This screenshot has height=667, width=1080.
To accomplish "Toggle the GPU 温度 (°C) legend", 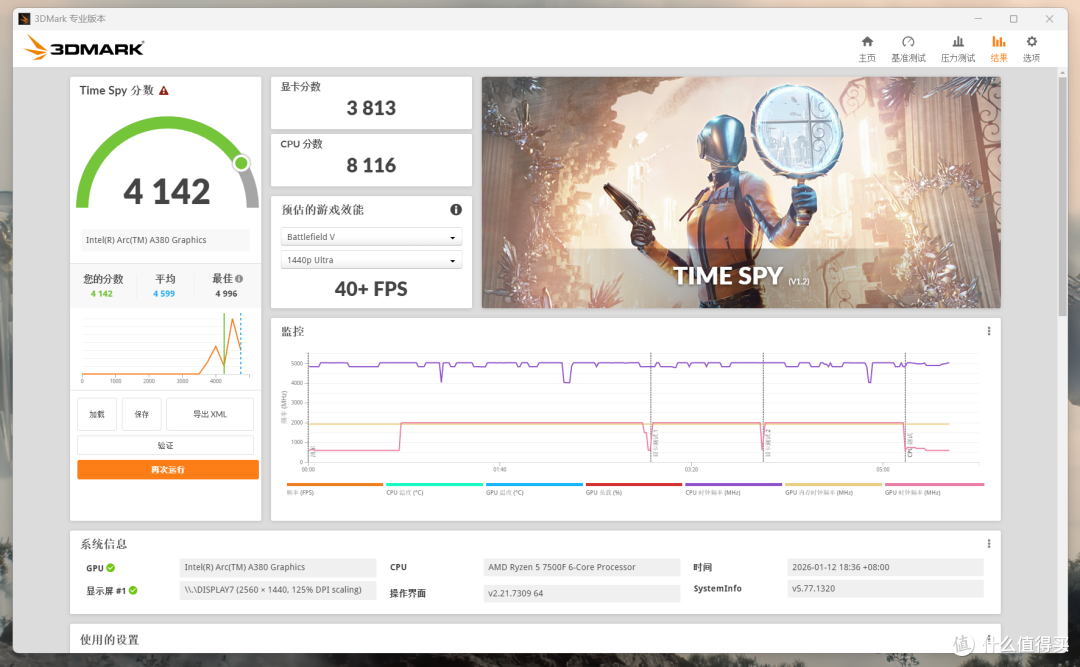I will coord(534,489).
